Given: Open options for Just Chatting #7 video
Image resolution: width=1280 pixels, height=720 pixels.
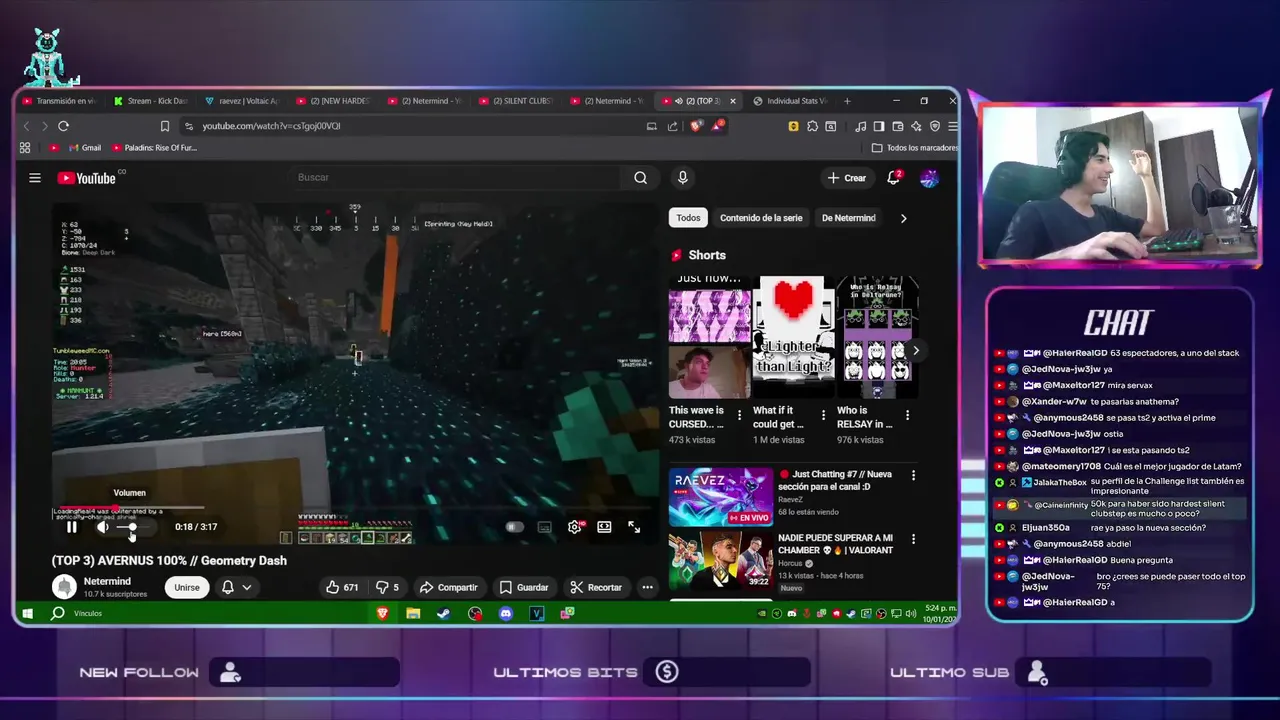Looking at the screenshot, I should point(913,476).
